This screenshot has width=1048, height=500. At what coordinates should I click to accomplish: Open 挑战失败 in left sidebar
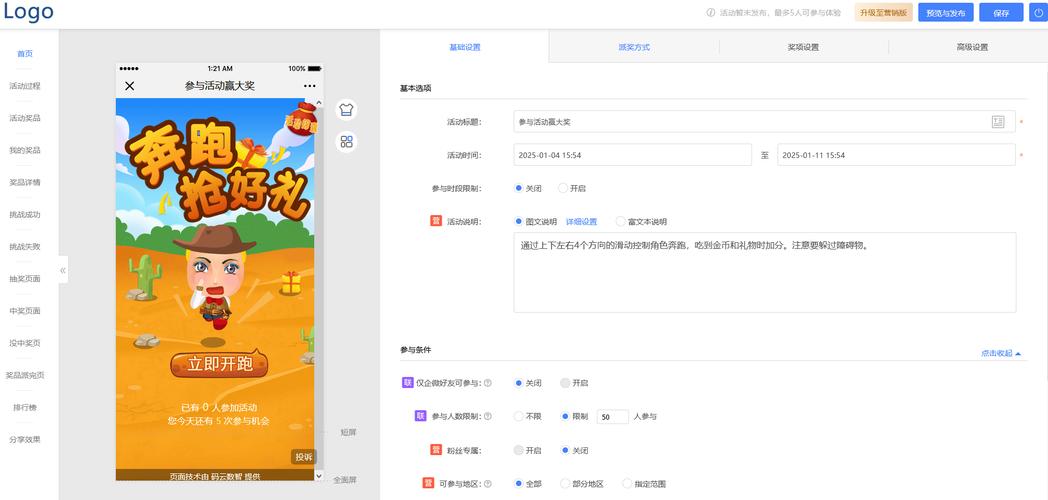pos(25,247)
